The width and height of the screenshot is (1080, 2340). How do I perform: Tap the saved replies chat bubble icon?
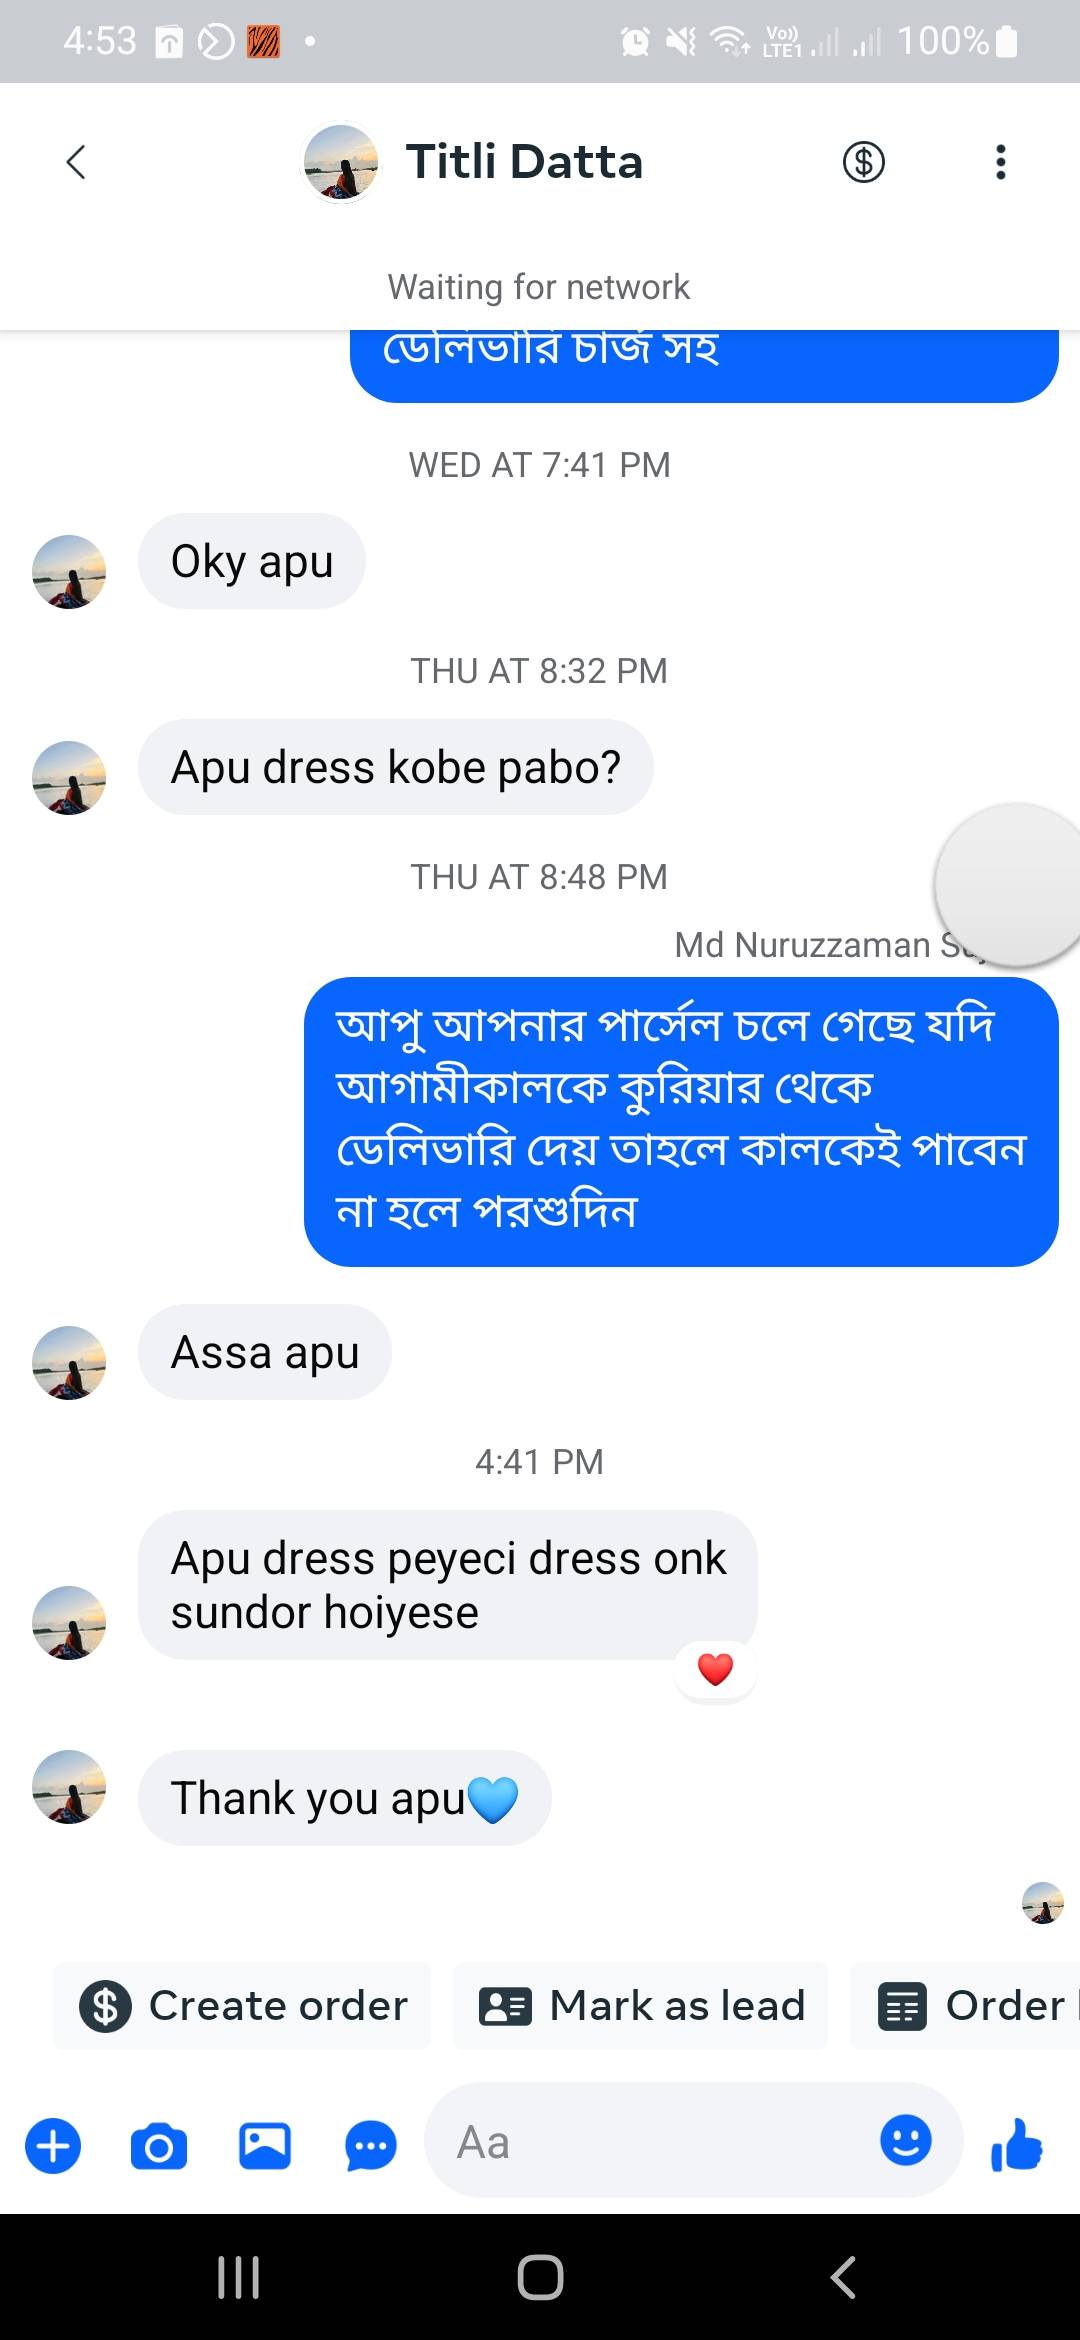point(370,2146)
